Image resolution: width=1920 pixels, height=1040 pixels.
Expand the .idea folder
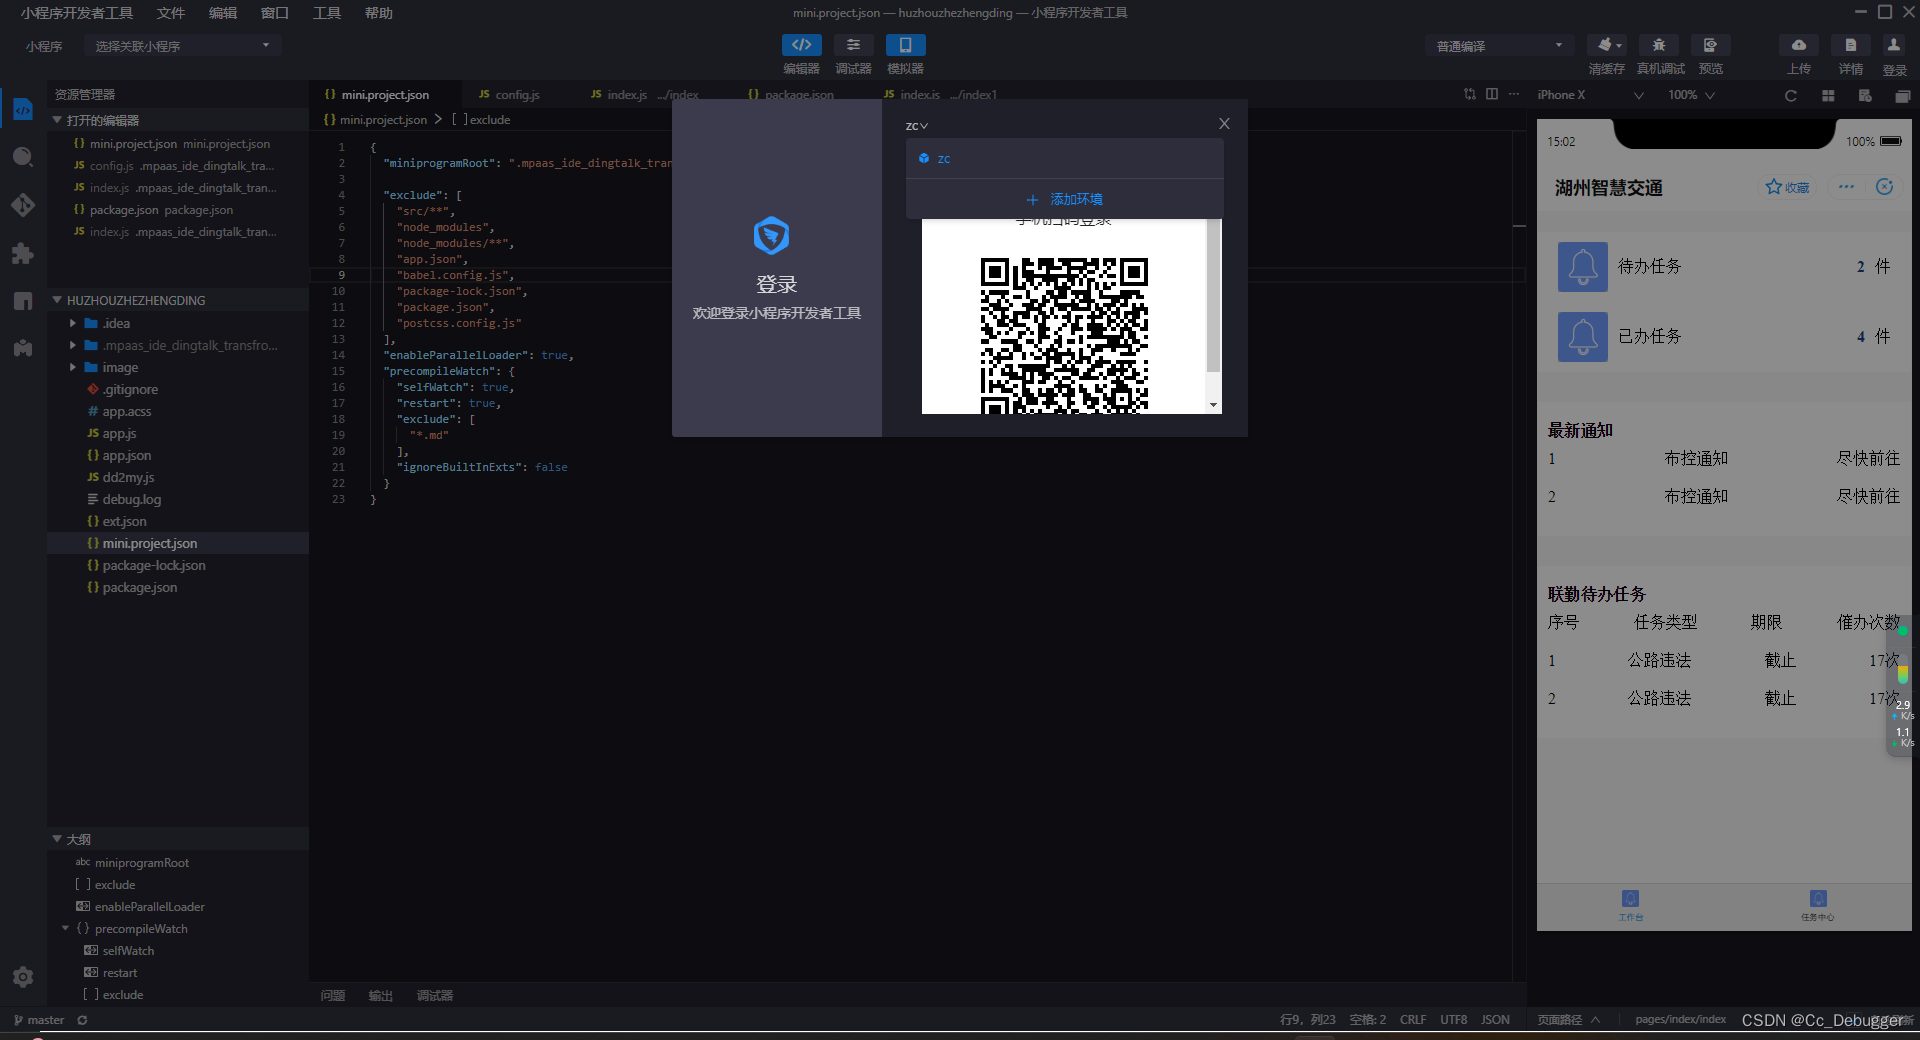(116, 323)
